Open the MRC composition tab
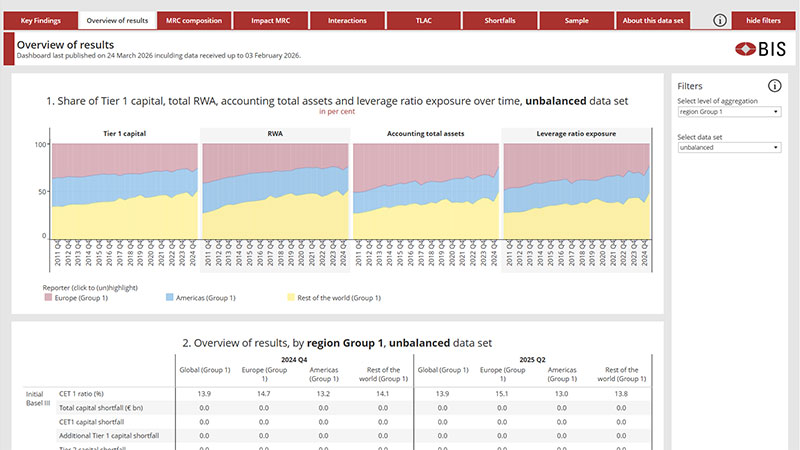 (x=194, y=20)
